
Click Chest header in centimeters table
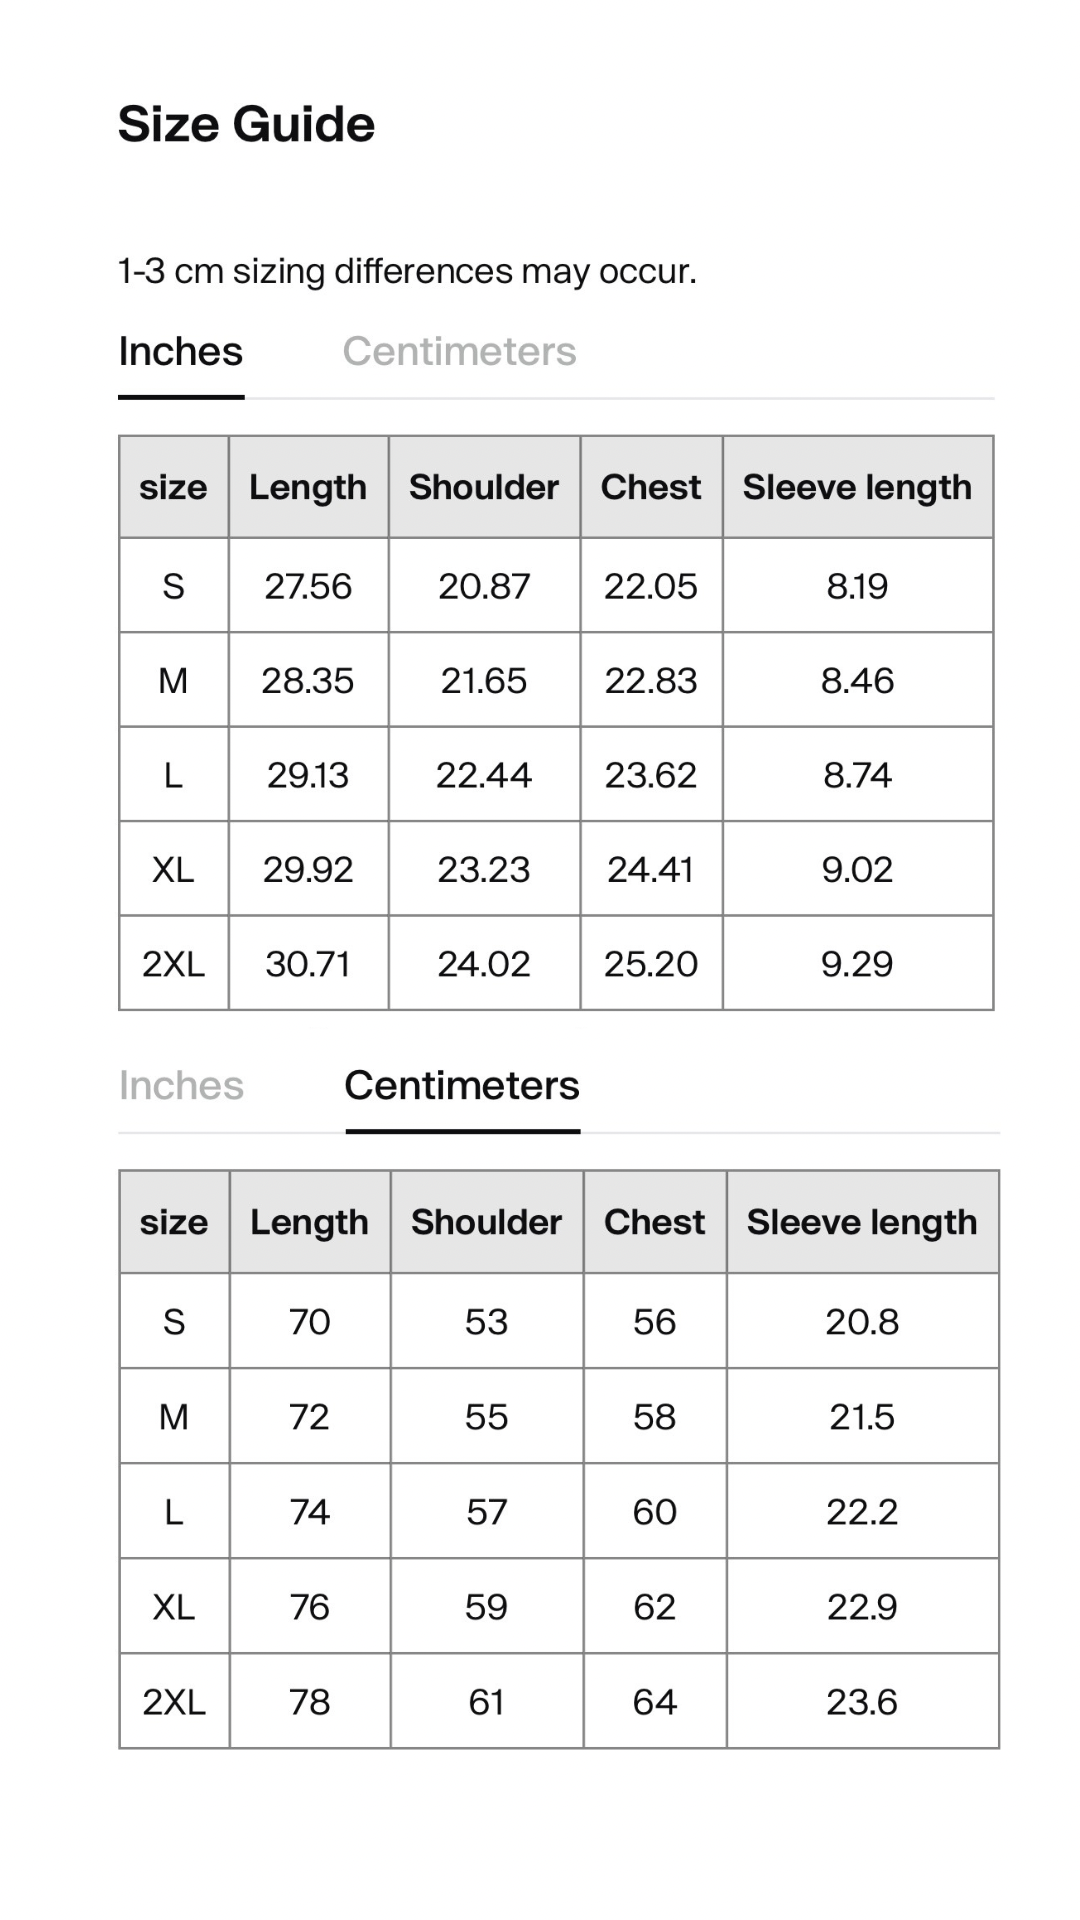click(655, 1222)
